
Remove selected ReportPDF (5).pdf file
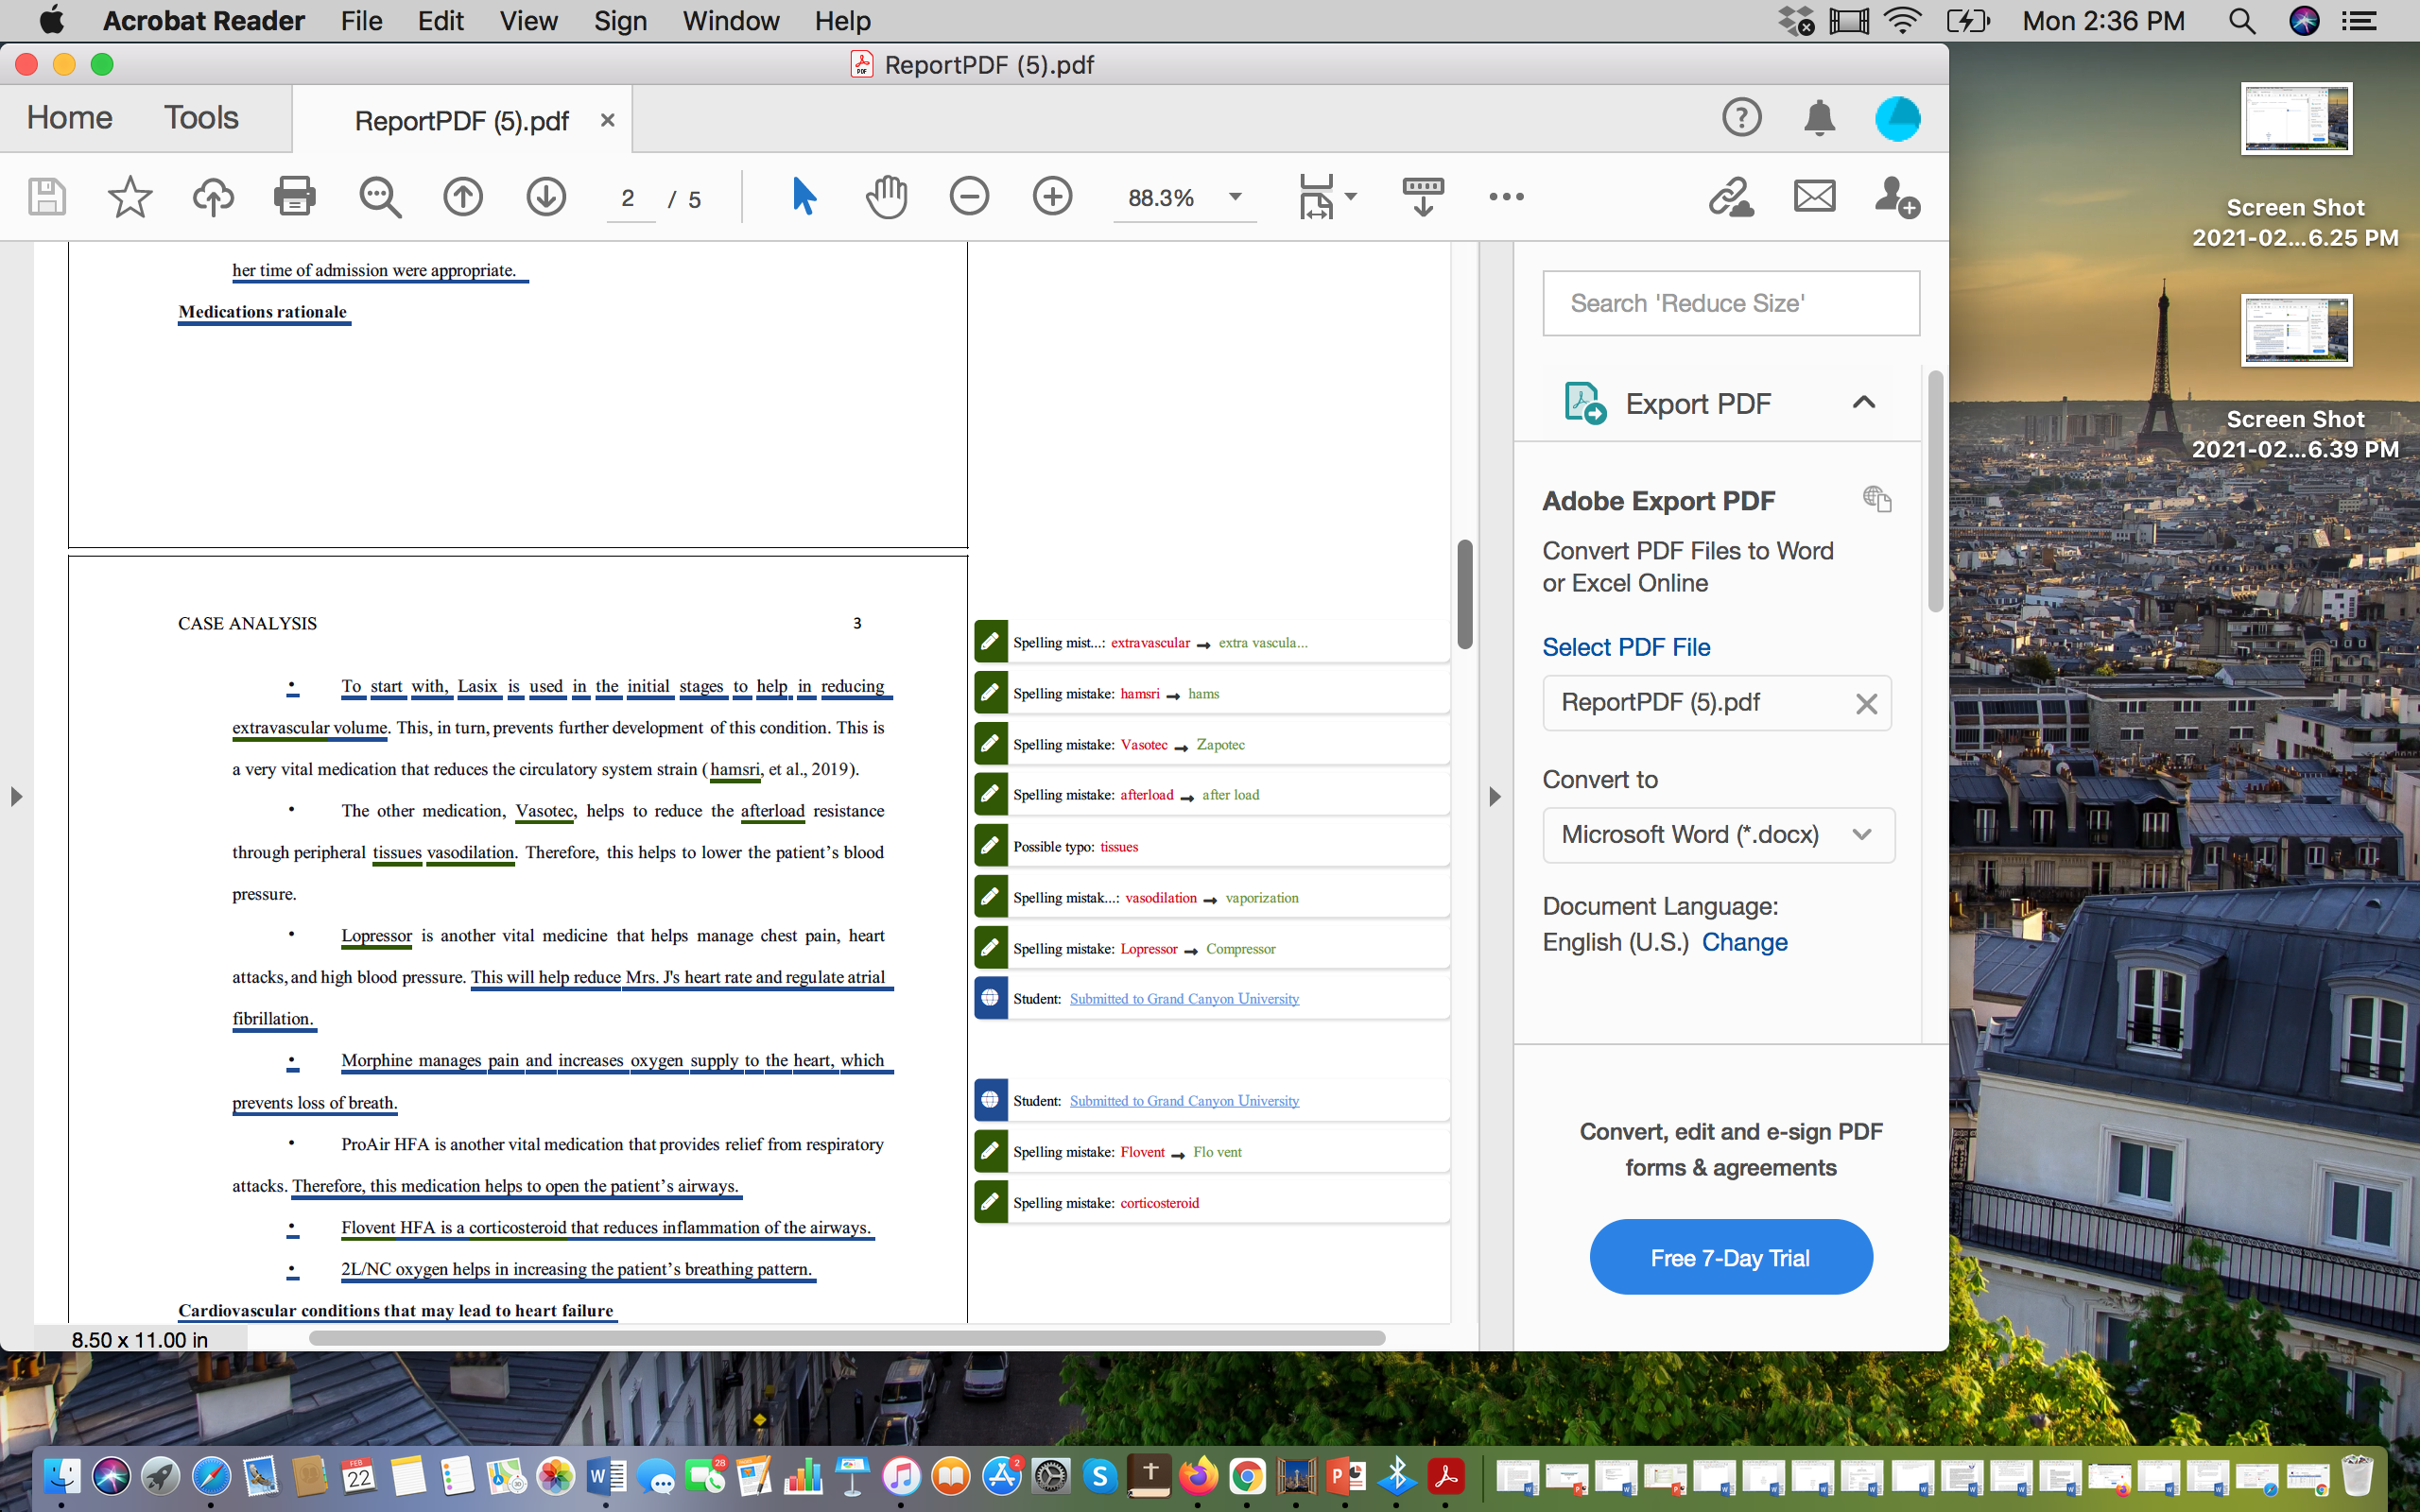(1866, 704)
